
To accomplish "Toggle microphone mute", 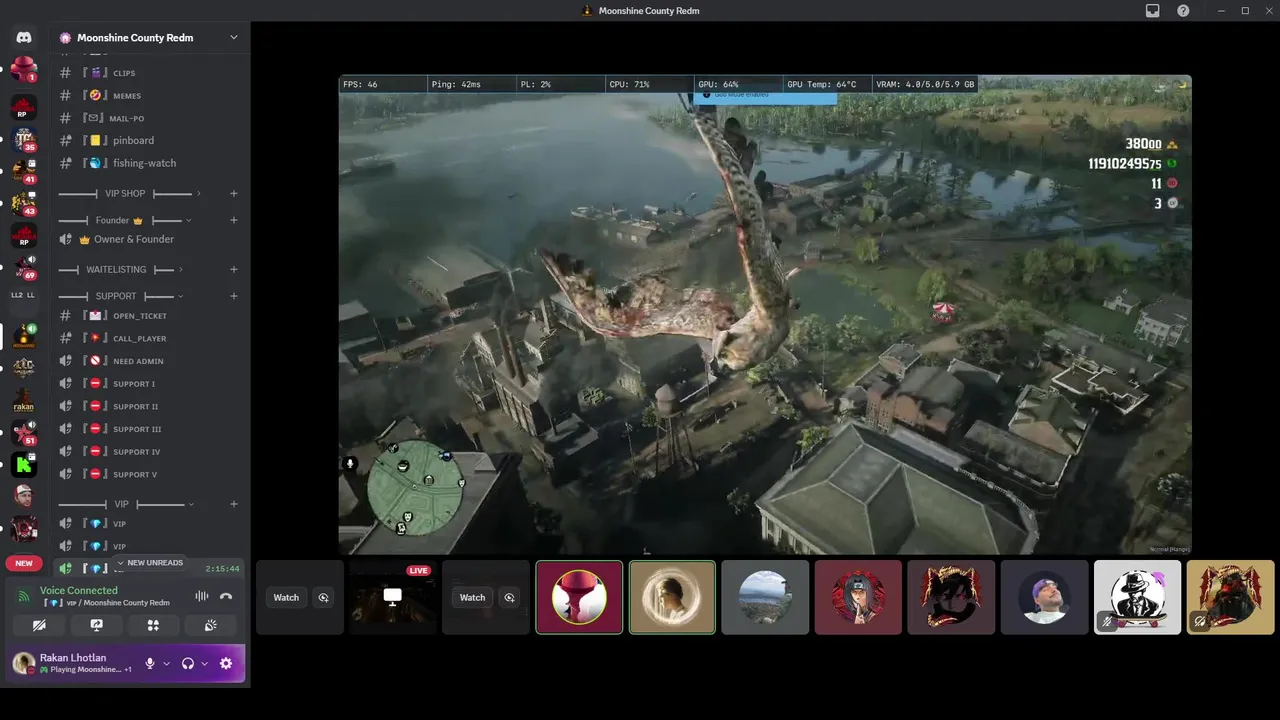I will click(x=150, y=663).
